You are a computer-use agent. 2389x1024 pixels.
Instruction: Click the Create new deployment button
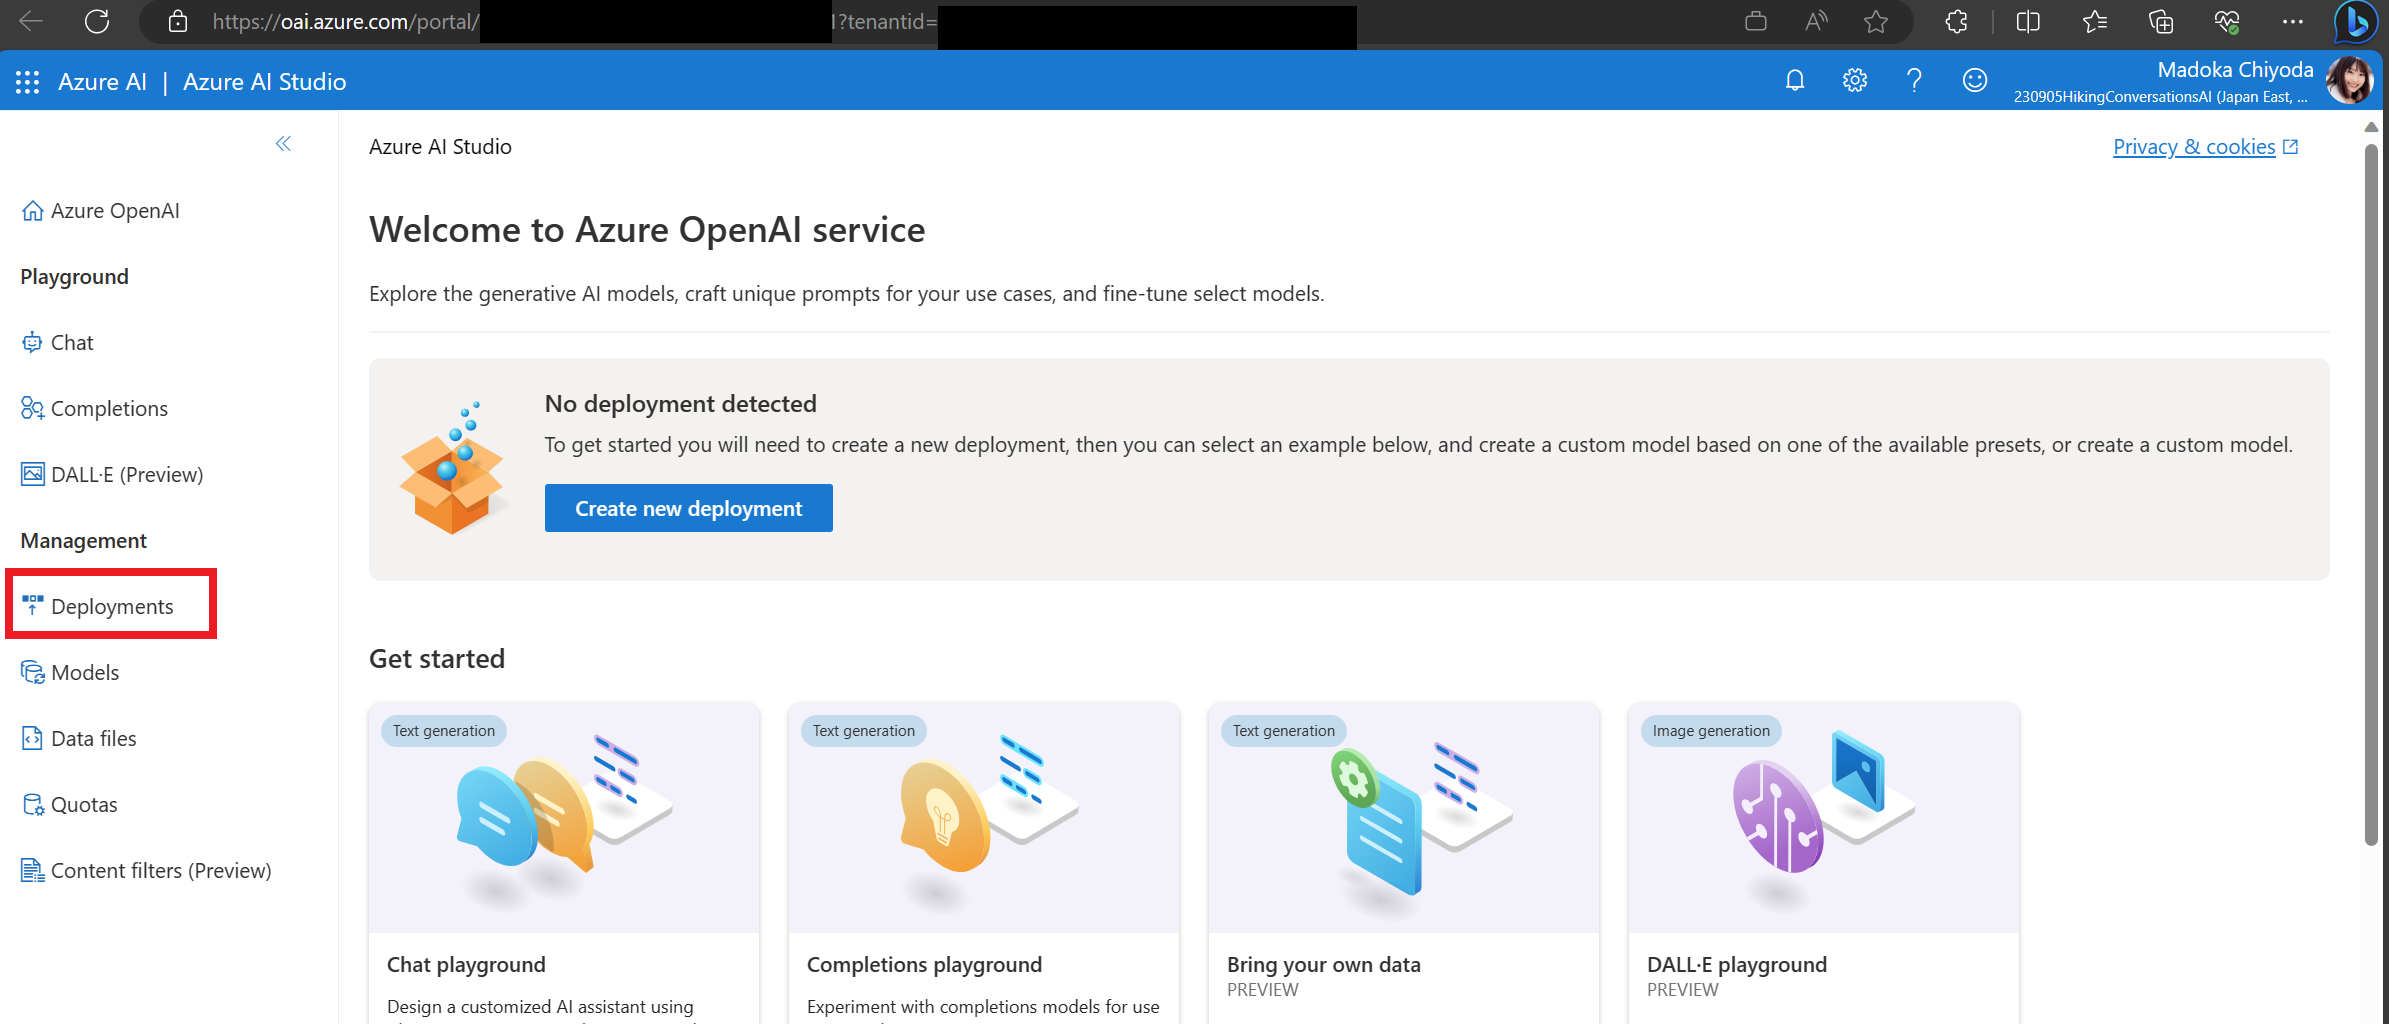pyautogui.click(x=688, y=508)
